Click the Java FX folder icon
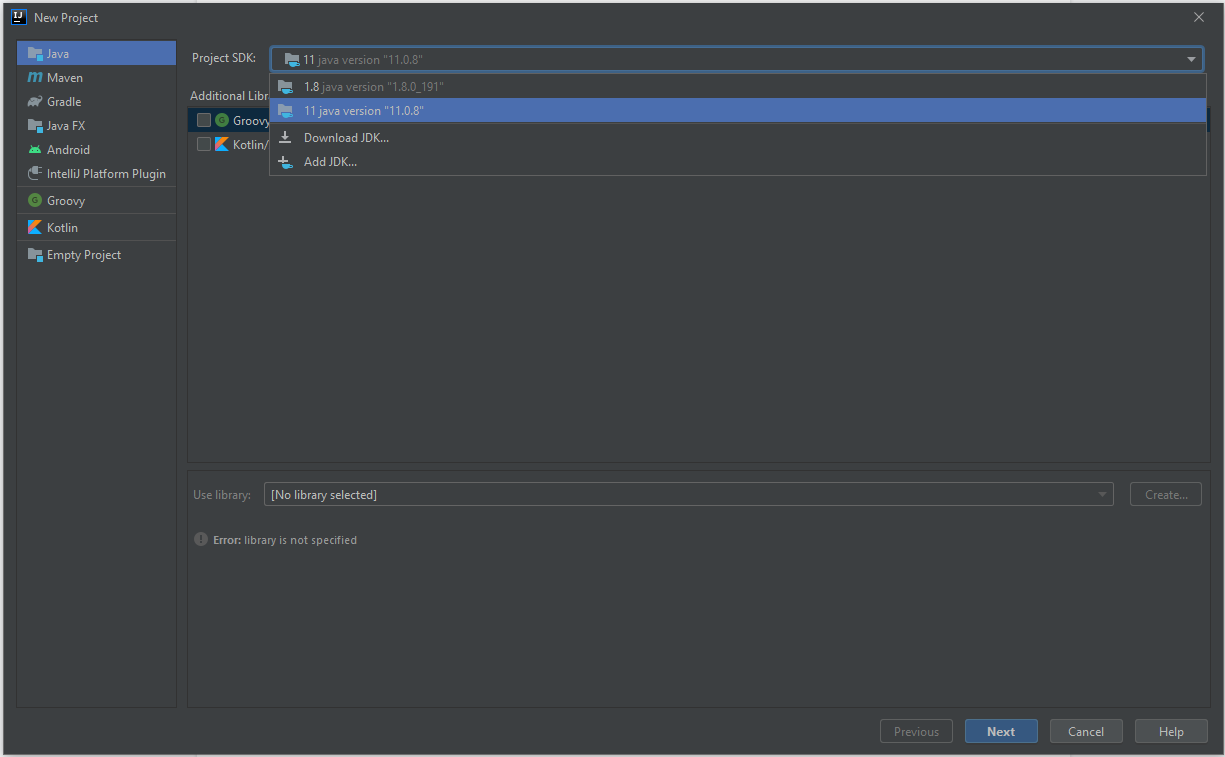The width and height of the screenshot is (1225, 757). [35, 125]
